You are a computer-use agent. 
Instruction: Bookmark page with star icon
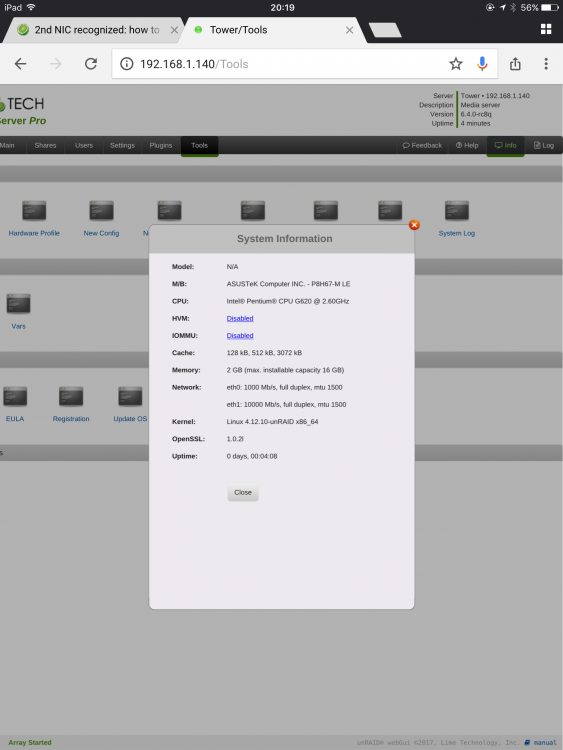(x=456, y=64)
